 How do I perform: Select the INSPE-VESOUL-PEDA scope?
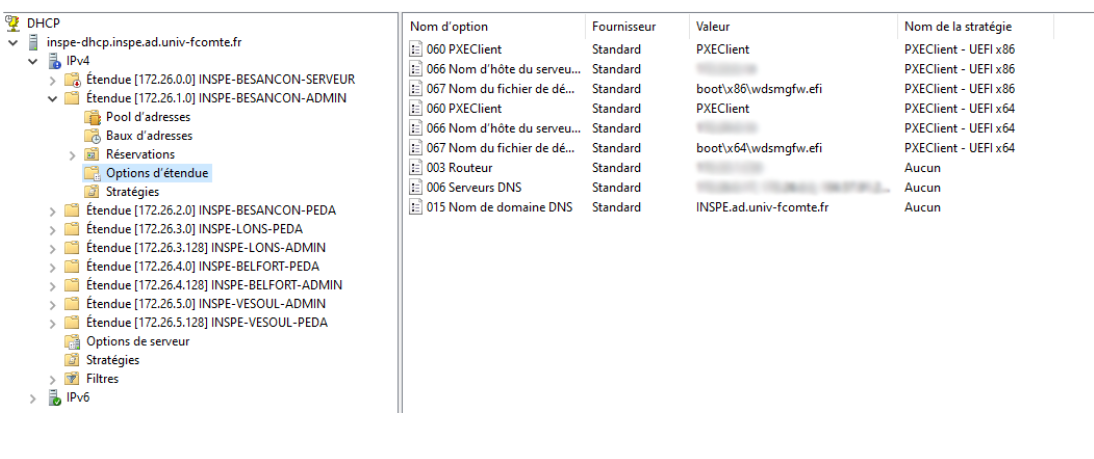[x=207, y=323]
